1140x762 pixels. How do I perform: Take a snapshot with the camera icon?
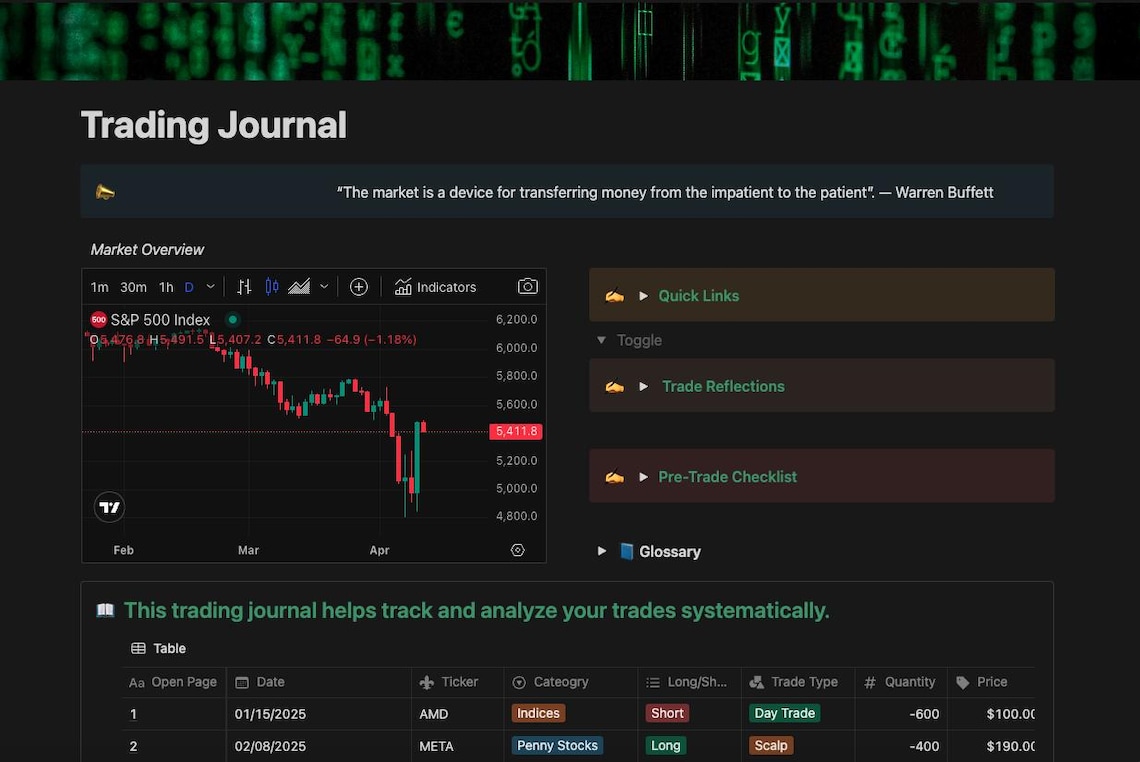527,287
